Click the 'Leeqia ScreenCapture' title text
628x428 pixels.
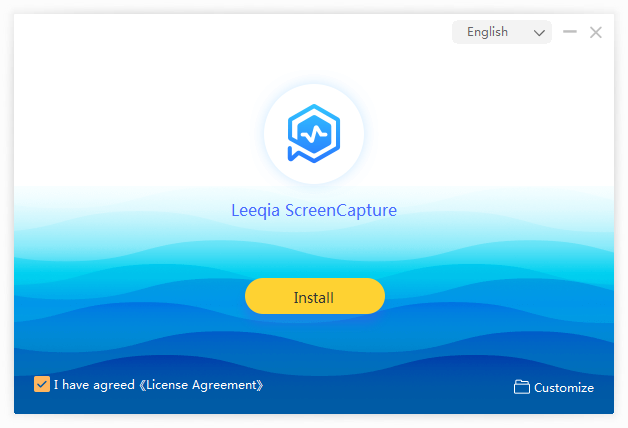[314, 211]
